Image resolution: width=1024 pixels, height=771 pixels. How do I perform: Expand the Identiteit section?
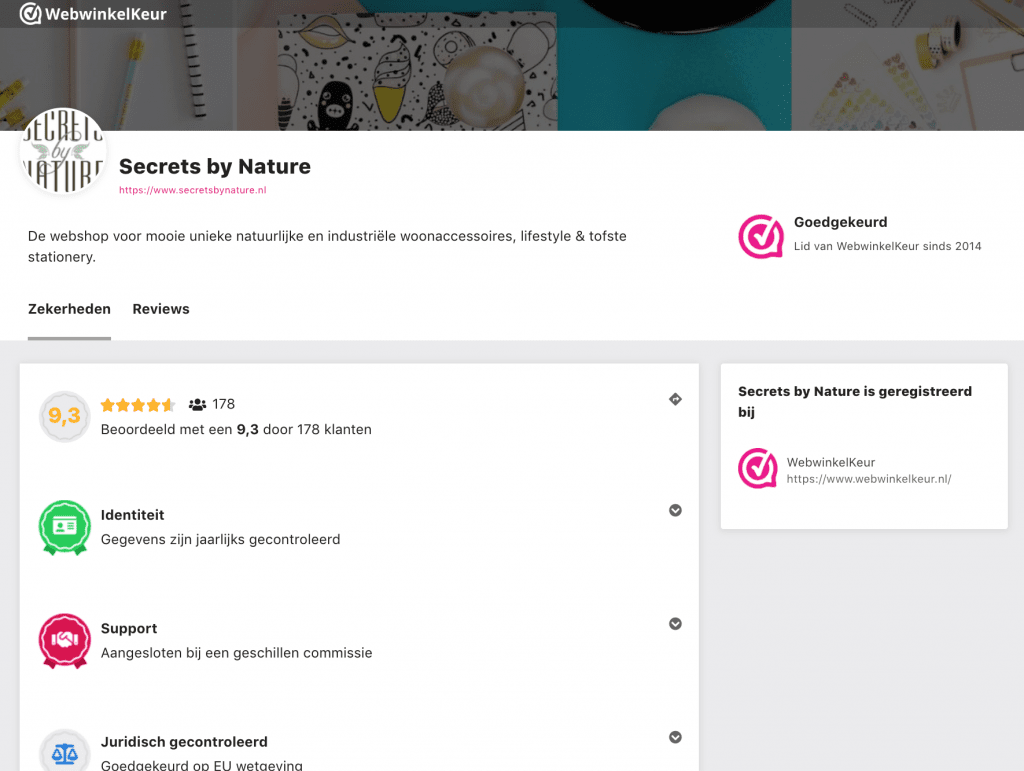click(x=675, y=510)
